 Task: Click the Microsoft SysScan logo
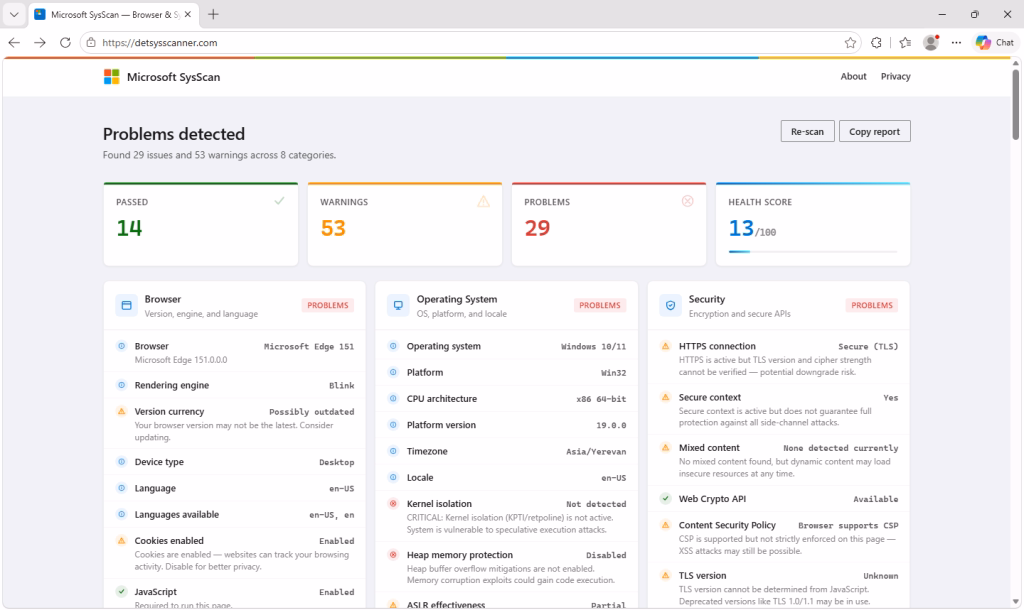tap(112, 77)
